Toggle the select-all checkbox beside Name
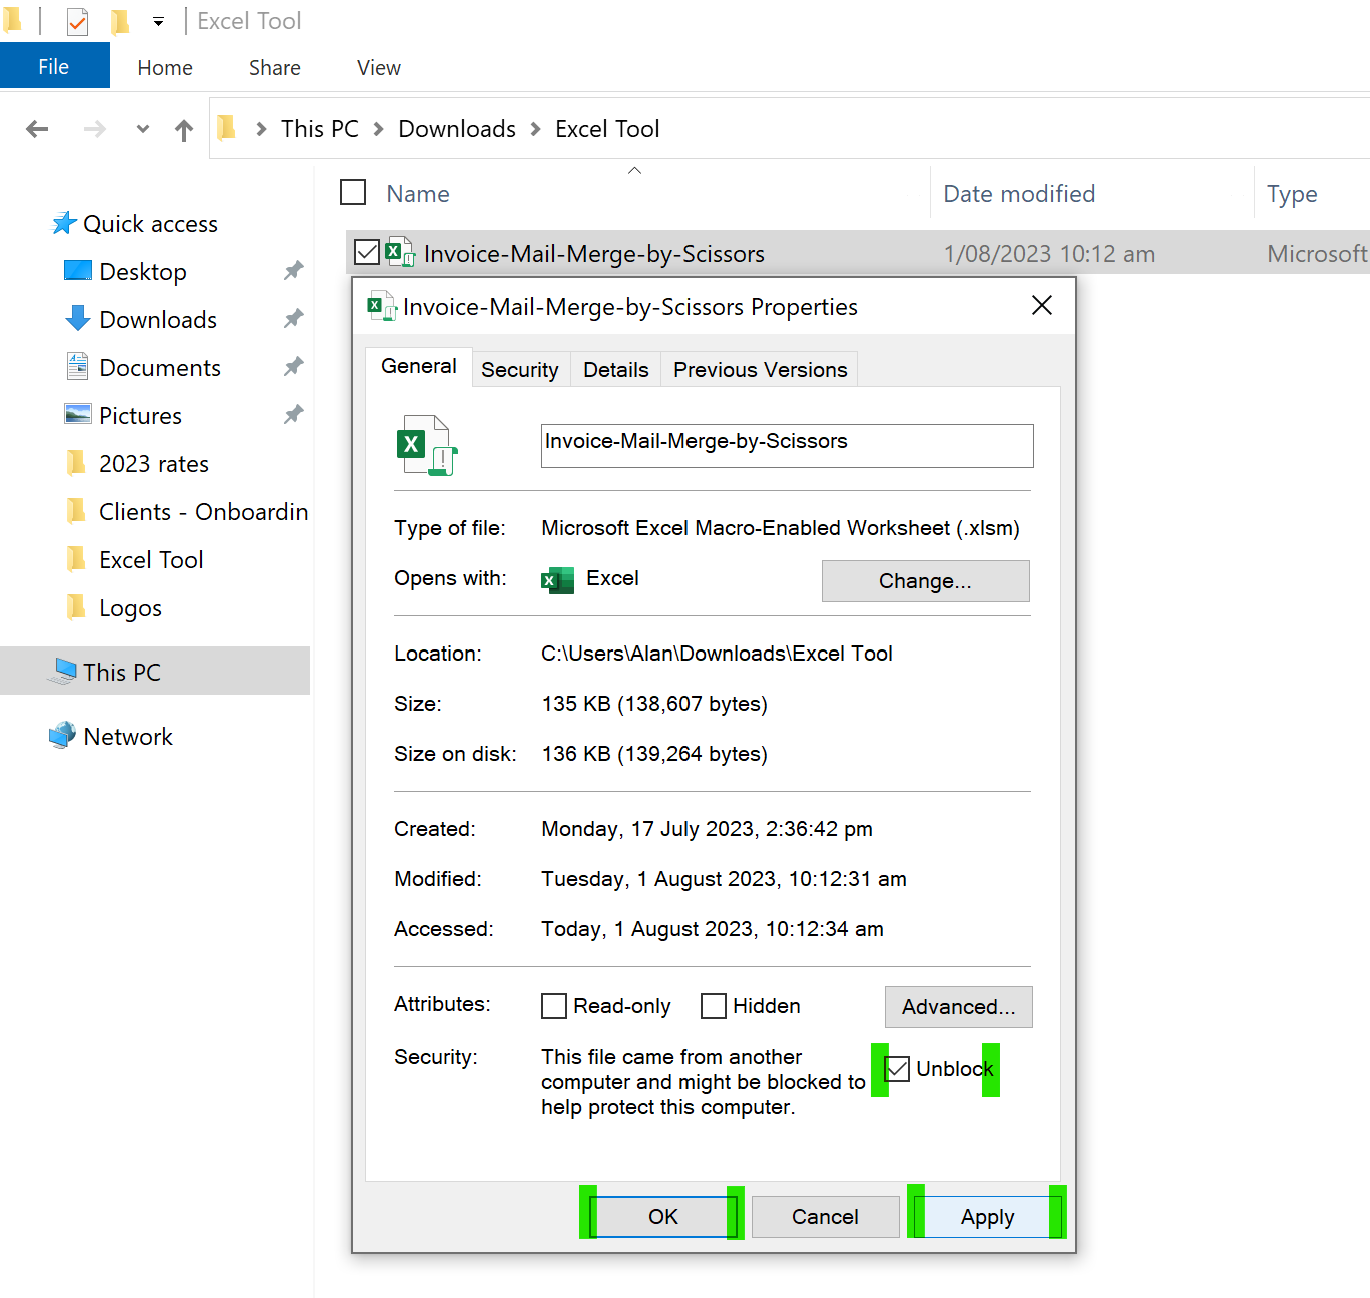 coord(353,192)
